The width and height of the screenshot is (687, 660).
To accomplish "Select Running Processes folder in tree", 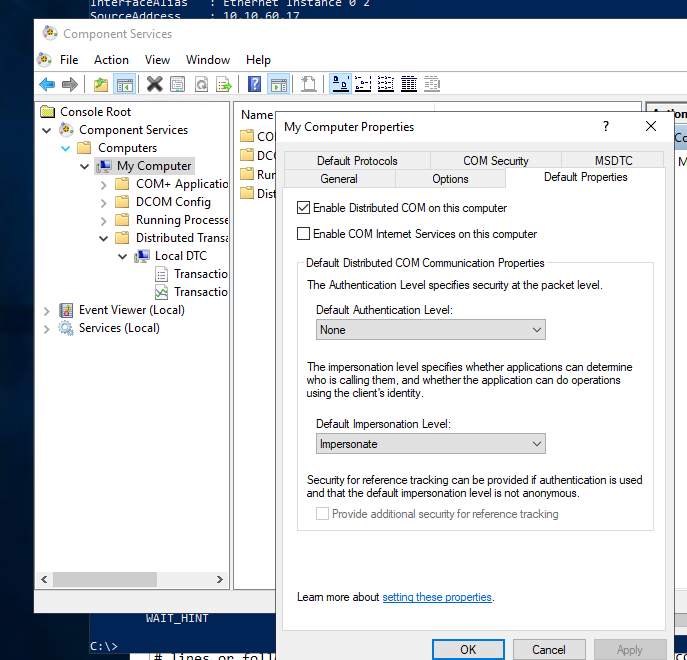I will click(x=182, y=220).
